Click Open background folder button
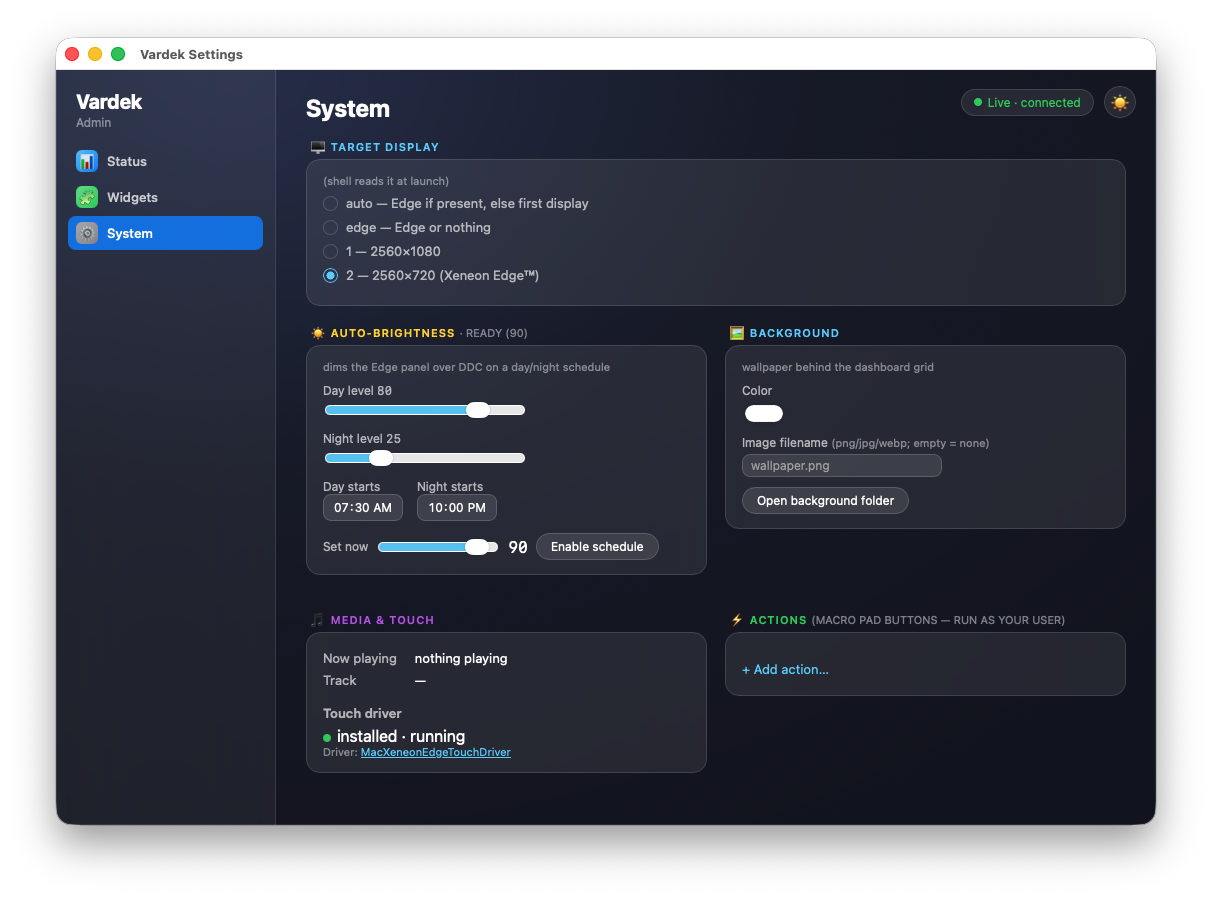This screenshot has width=1212, height=899. click(x=825, y=501)
